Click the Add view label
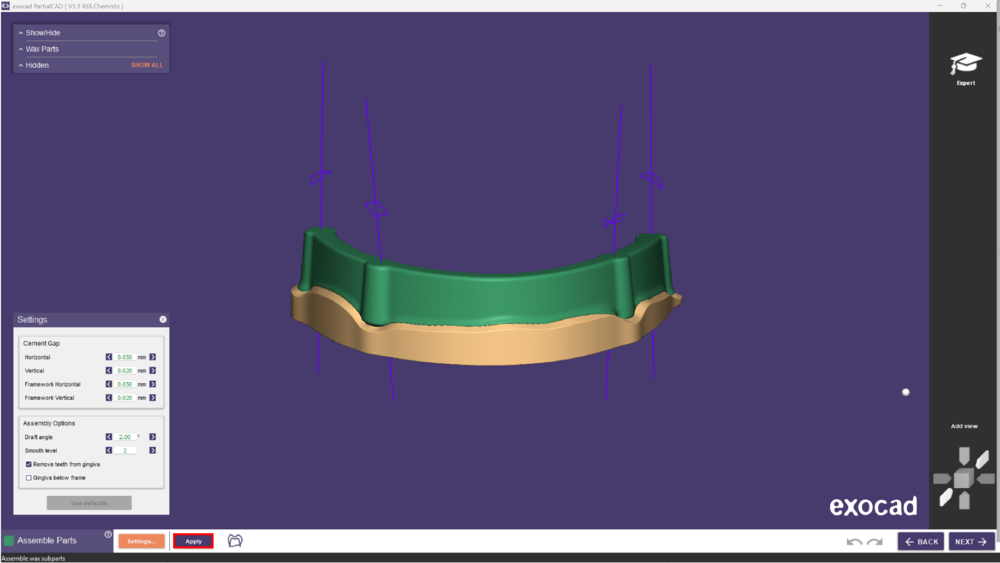This screenshot has width=1000, height=563. click(x=964, y=426)
